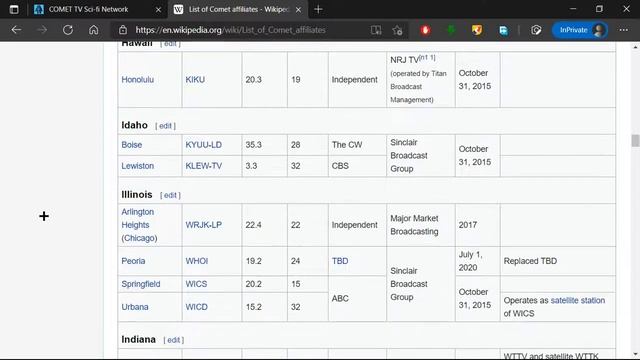The image size is (640, 360).
Task: Close the COMET TV Sci-fi Network tab
Action: (158, 9)
